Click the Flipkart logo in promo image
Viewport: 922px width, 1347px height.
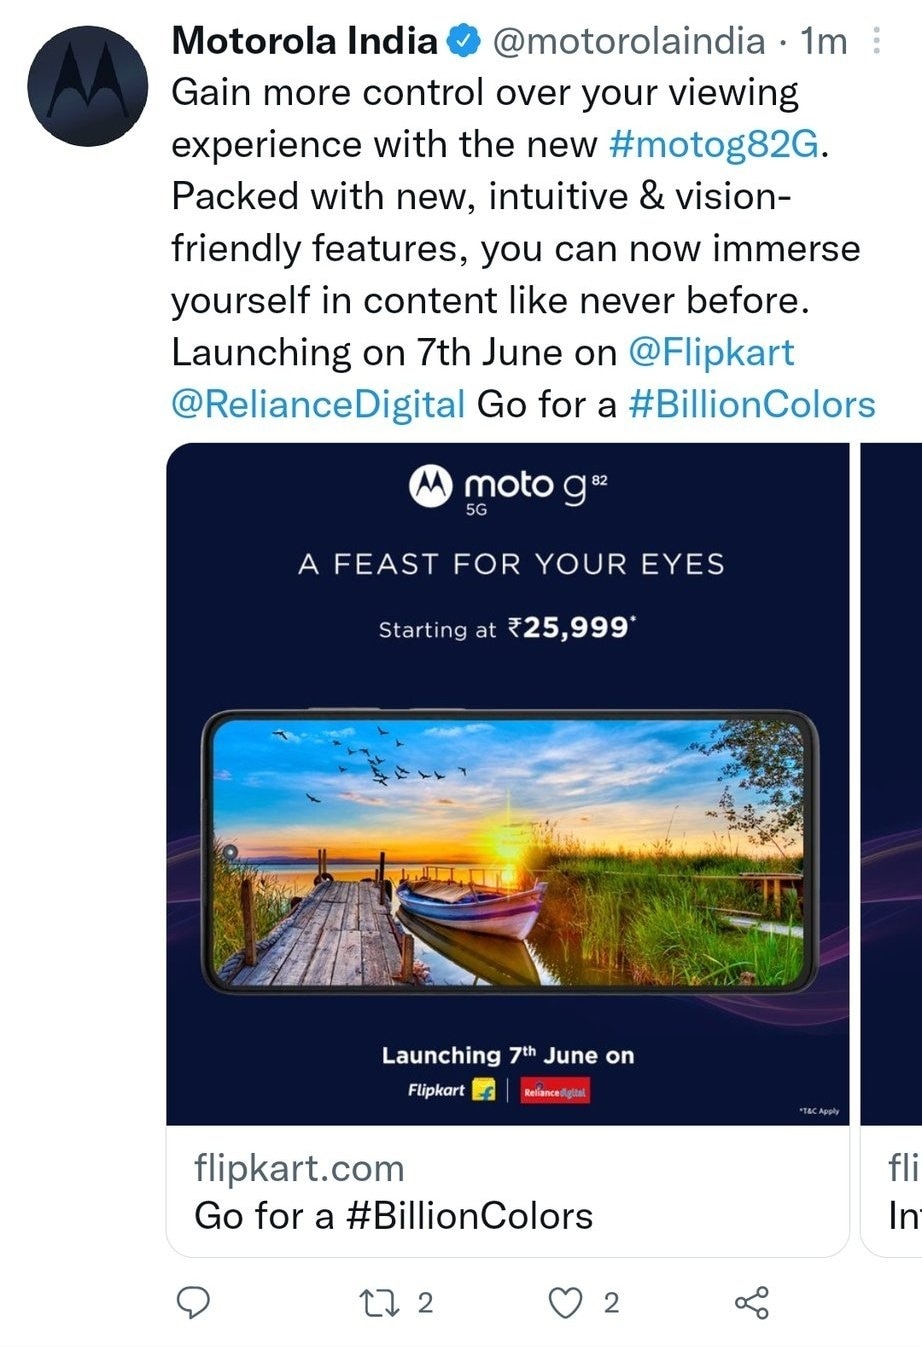tap(451, 1090)
